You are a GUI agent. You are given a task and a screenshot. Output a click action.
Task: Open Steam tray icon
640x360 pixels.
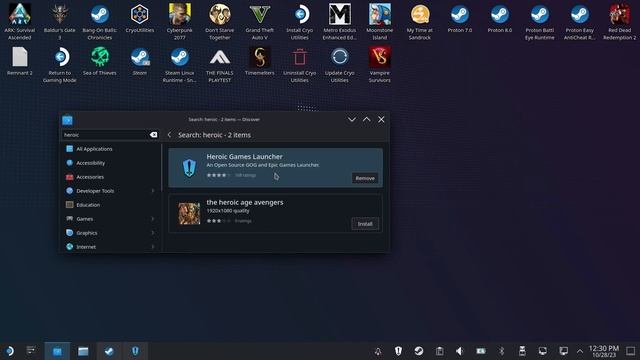[x=419, y=351]
